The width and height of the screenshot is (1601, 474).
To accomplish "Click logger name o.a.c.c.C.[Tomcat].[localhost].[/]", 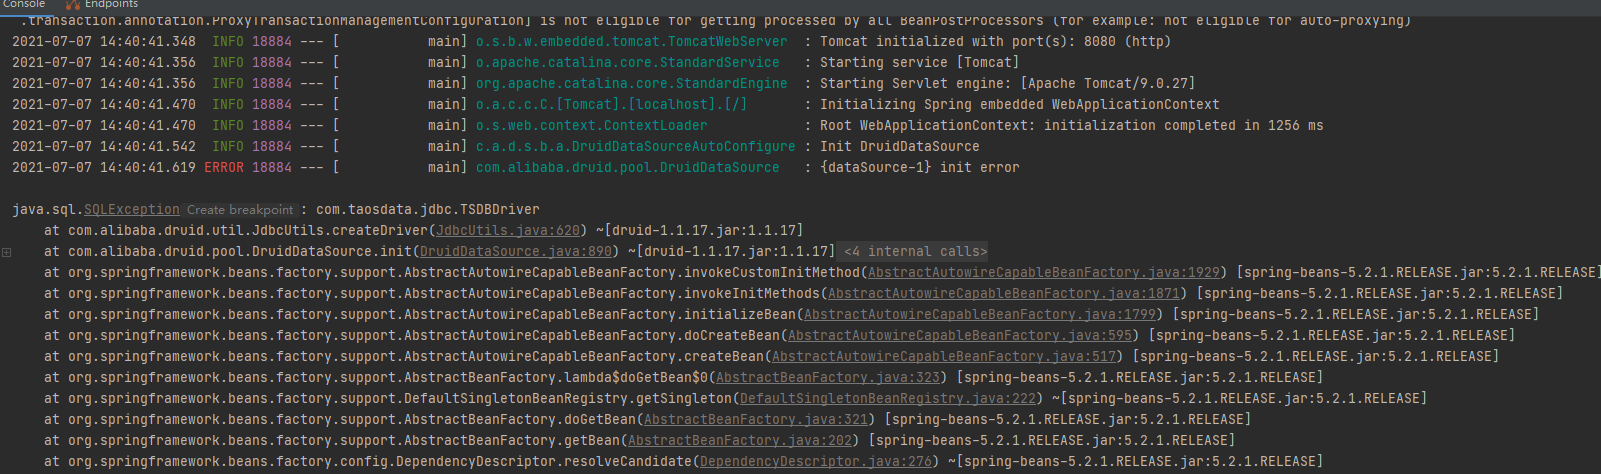I will tap(611, 105).
